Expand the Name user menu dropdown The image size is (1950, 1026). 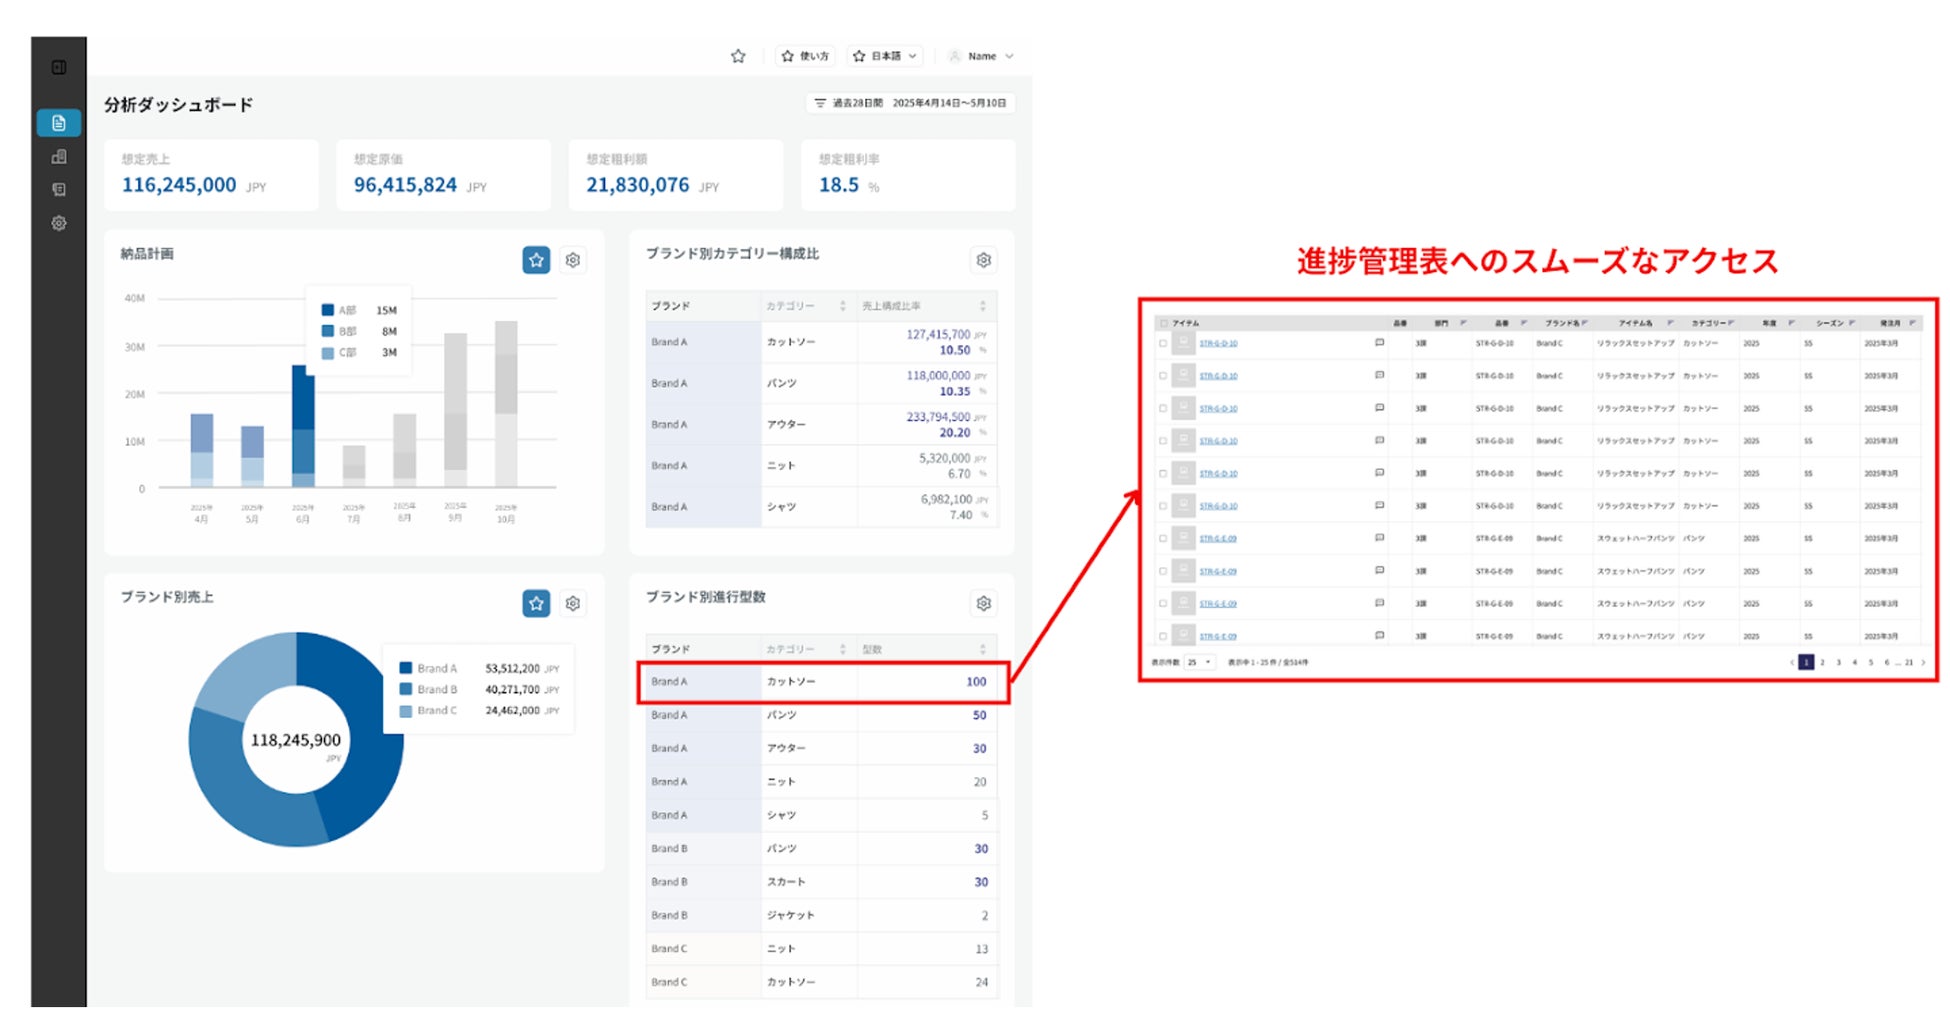[982, 56]
